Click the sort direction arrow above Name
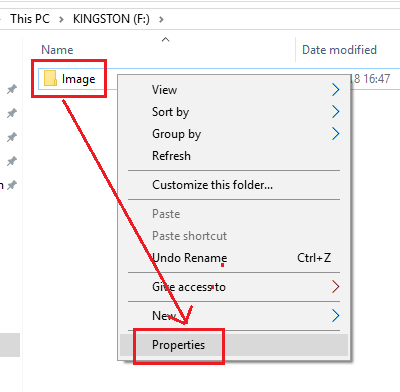Image resolution: width=400 pixels, height=392 pixels. [165, 40]
